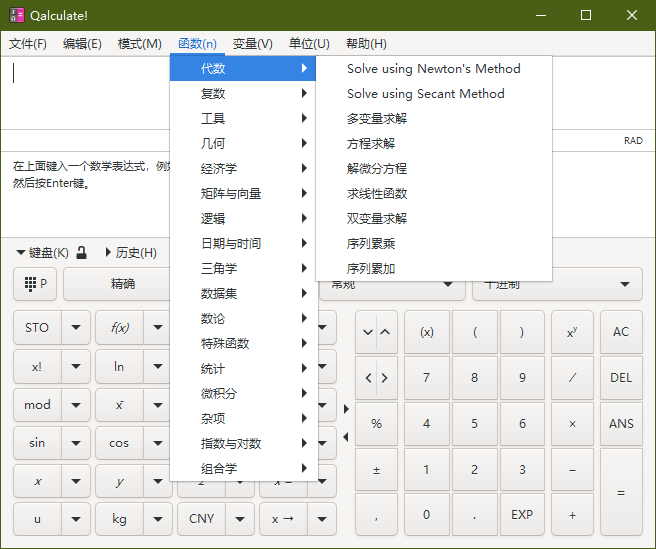Screen dimensions: 656x549
Task: Click the x-bar mean key
Action: 119,405
